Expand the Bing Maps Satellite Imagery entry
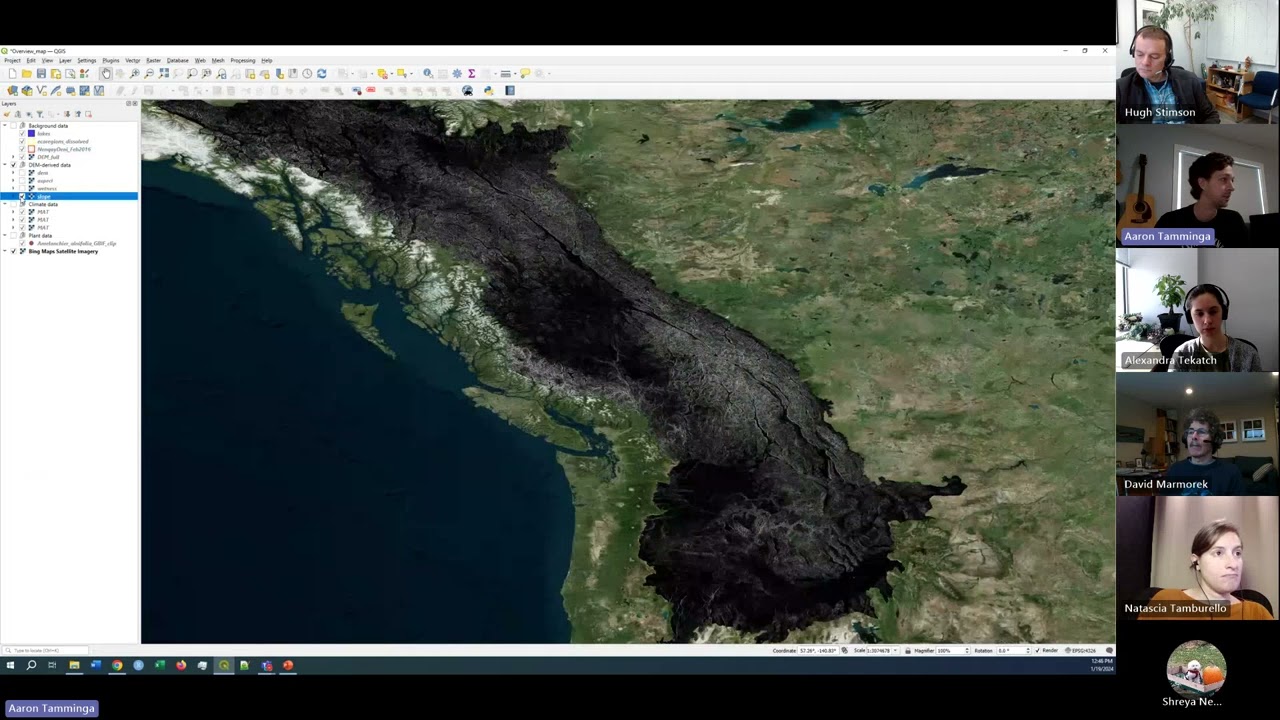 click(4, 251)
